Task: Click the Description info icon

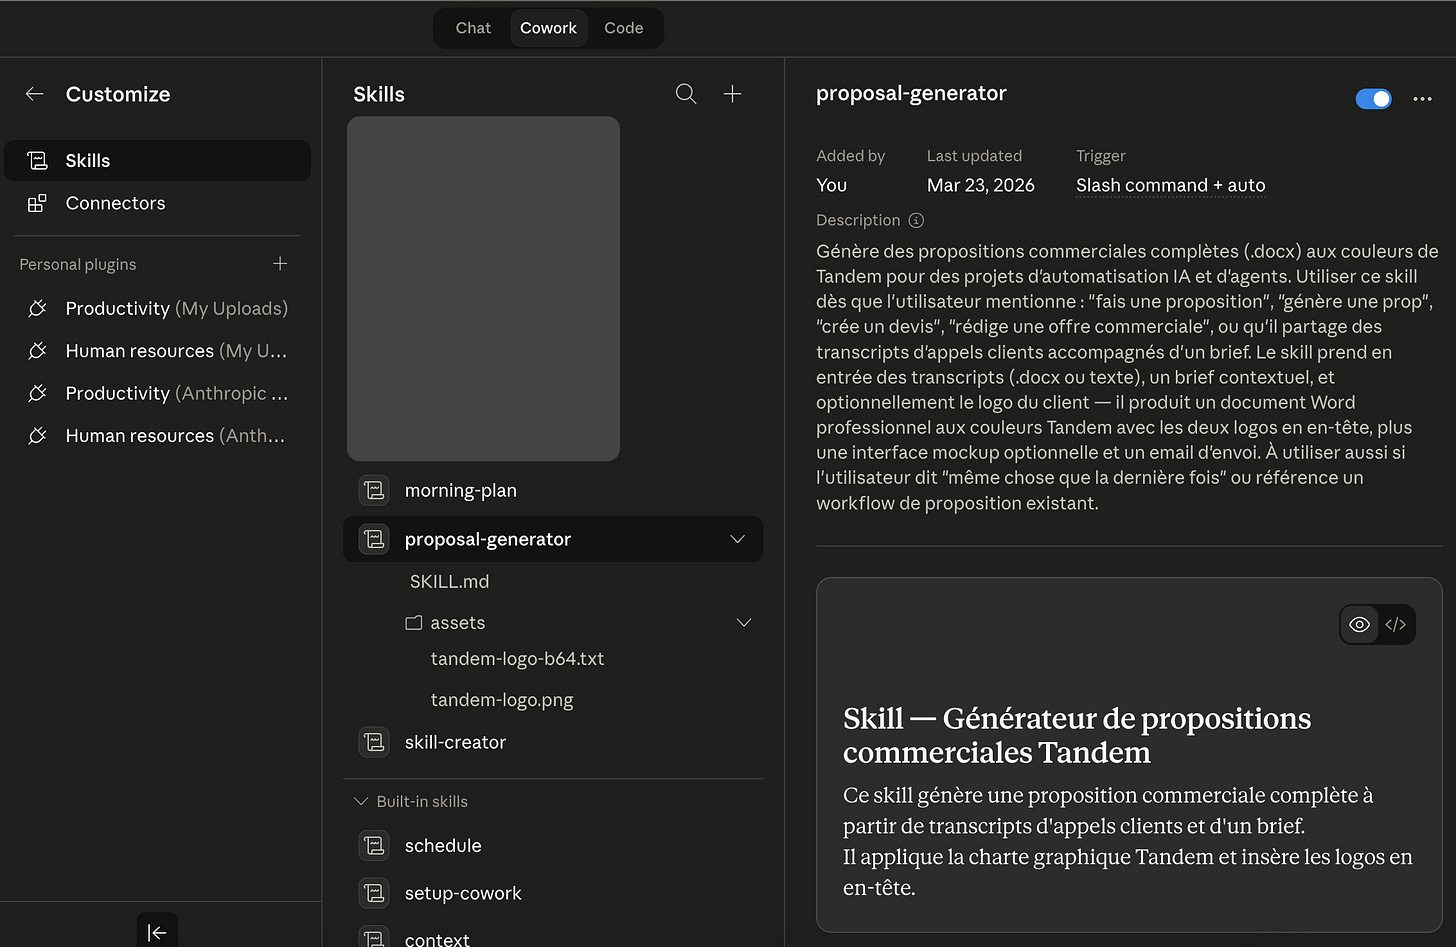Action: tap(916, 220)
